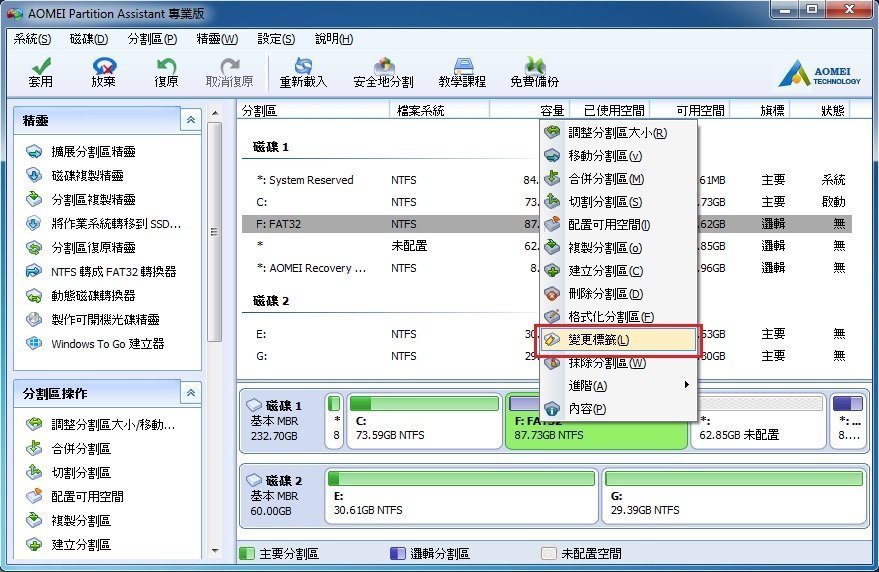Choose 建立分割區(C) from the context menu
This screenshot has width=879, height=572.
coord(618,271)
